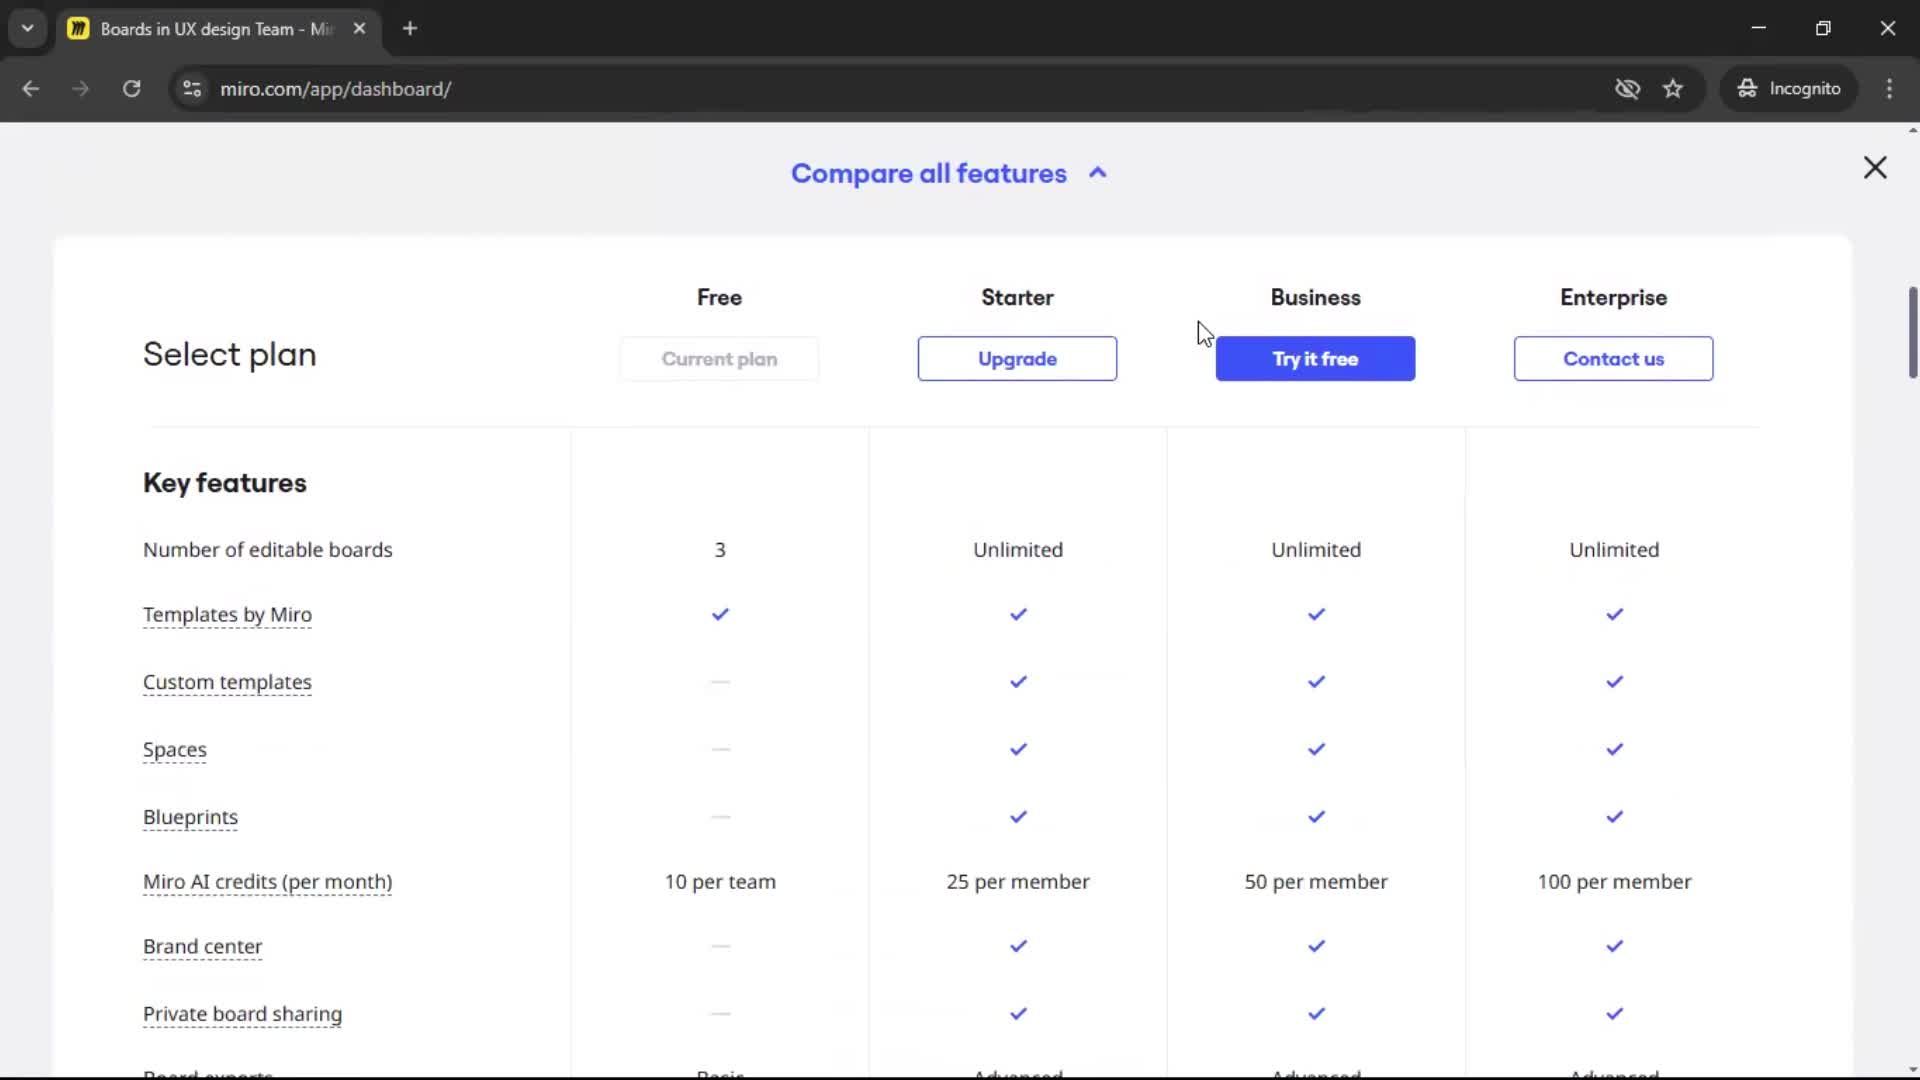Open the Templates by Miro feature info

(x=227, y=614)
